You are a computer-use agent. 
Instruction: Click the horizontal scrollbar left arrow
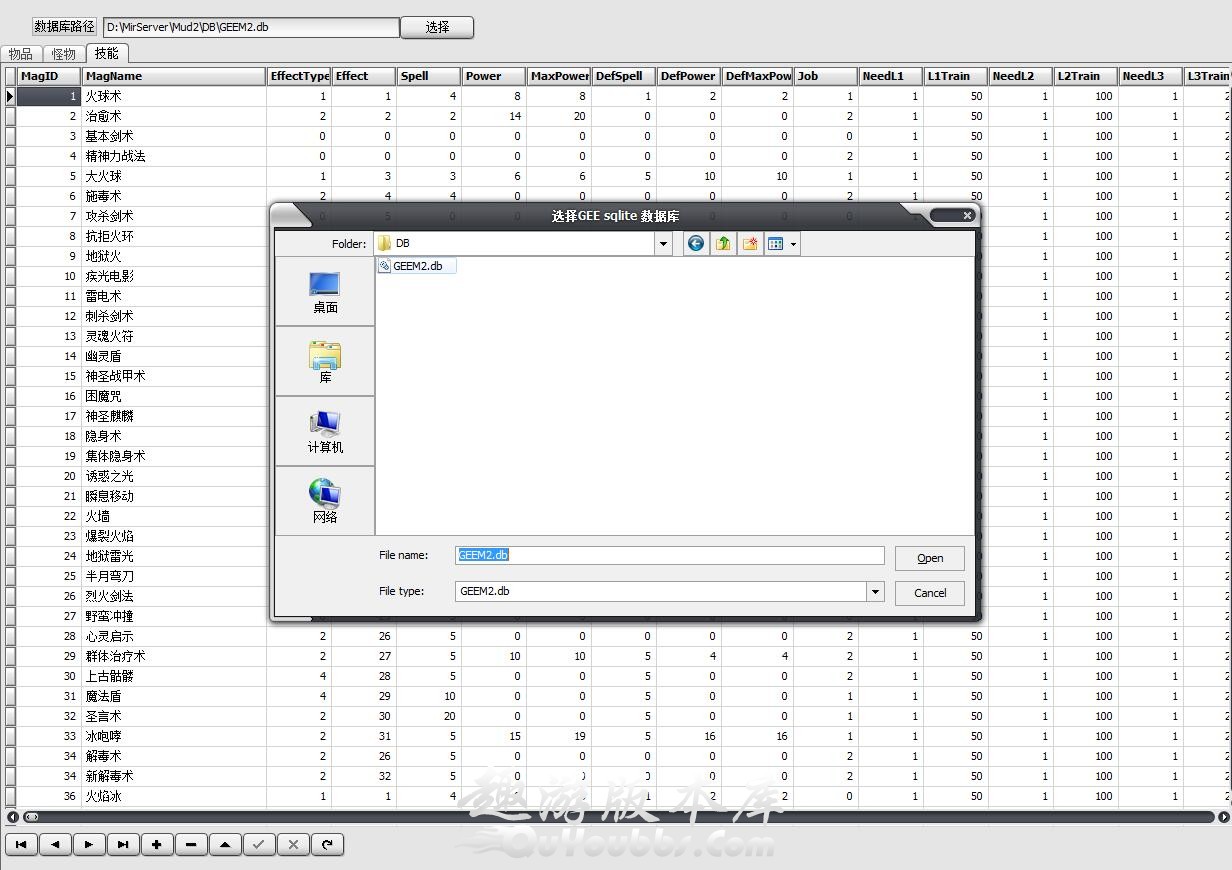click(x=12, y=817)
